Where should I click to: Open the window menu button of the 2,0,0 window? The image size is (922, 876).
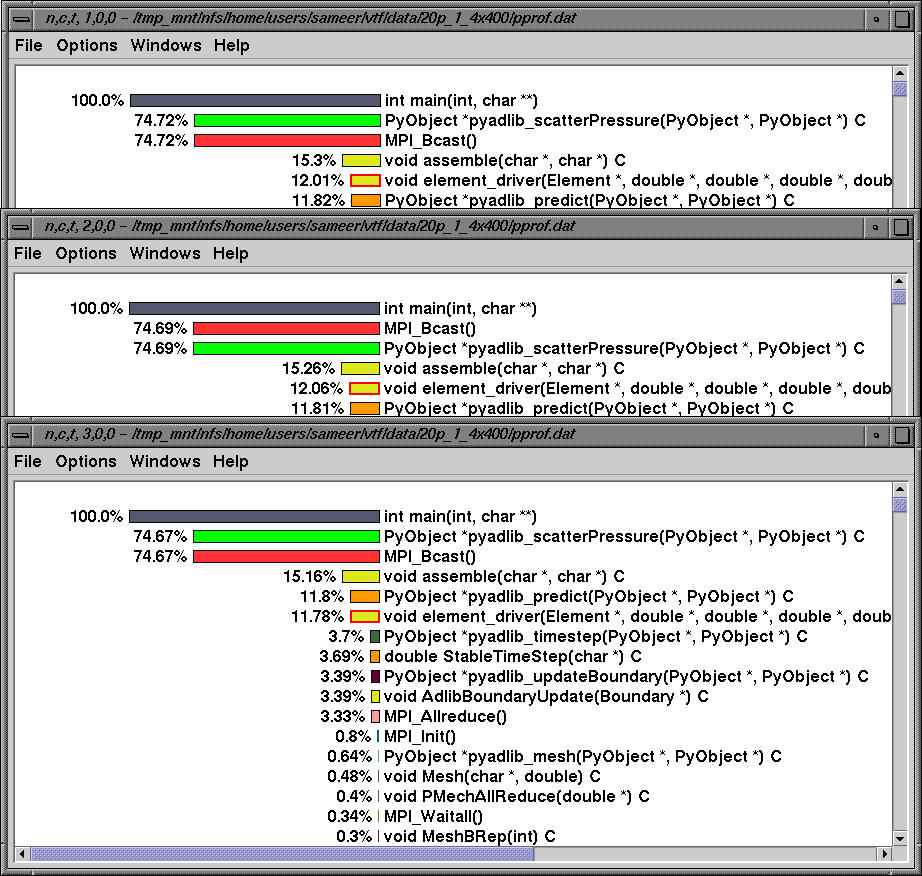click(x=21, y=227)
